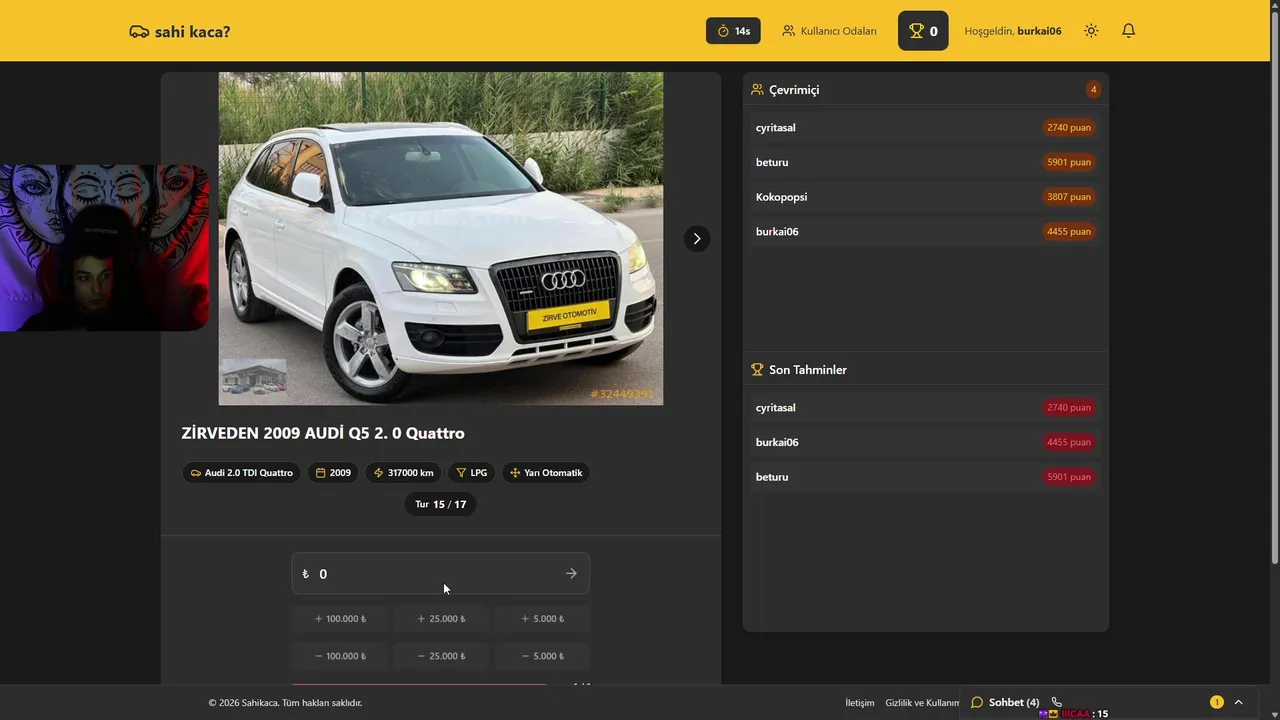Image resolution: width=1280 pixels, height=720 pixels.
Task: Show next car photo with right arrow
Action: (697, 239)
